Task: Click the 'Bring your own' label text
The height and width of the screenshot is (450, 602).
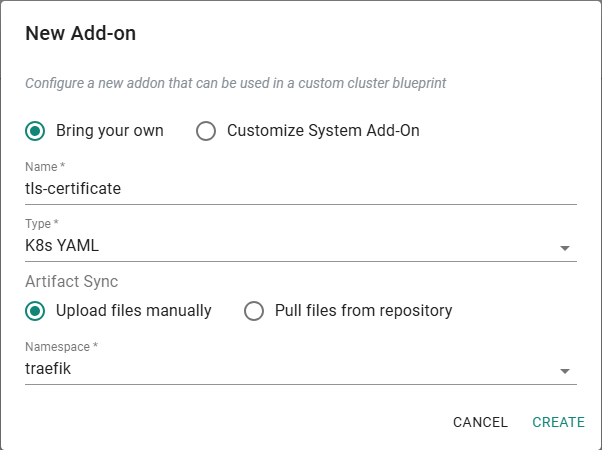Action: (x=110, y=131)
